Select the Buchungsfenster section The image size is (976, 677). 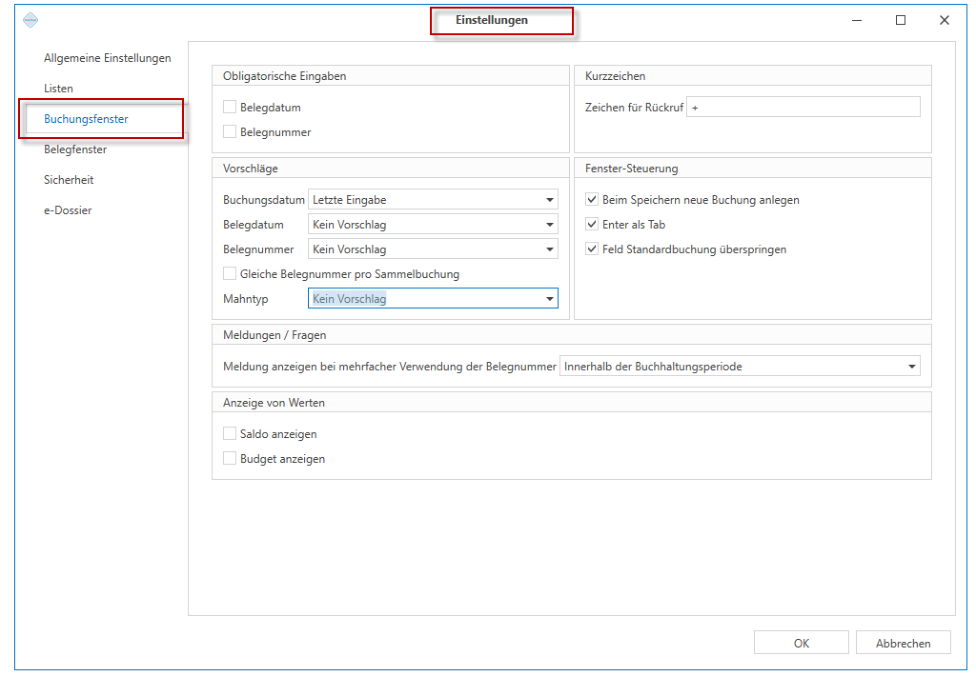point(86,119)
